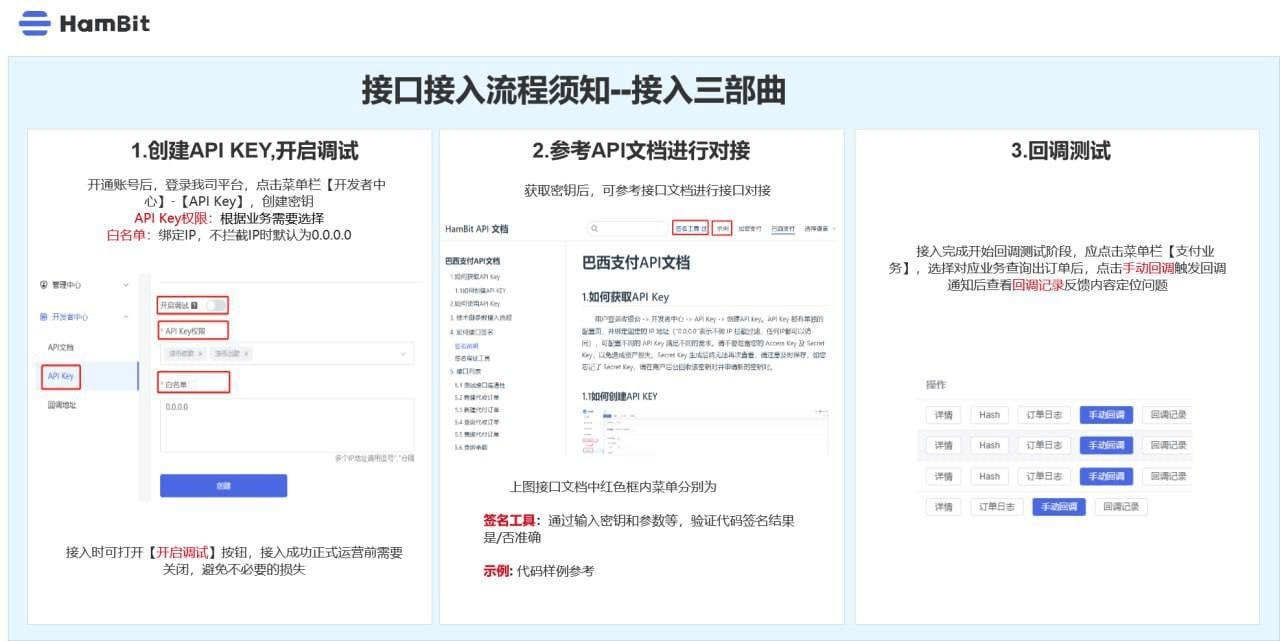1280x641 pixels.
Task: Open the 签名工具 link in docs header
Action: [x=691, y=228]
